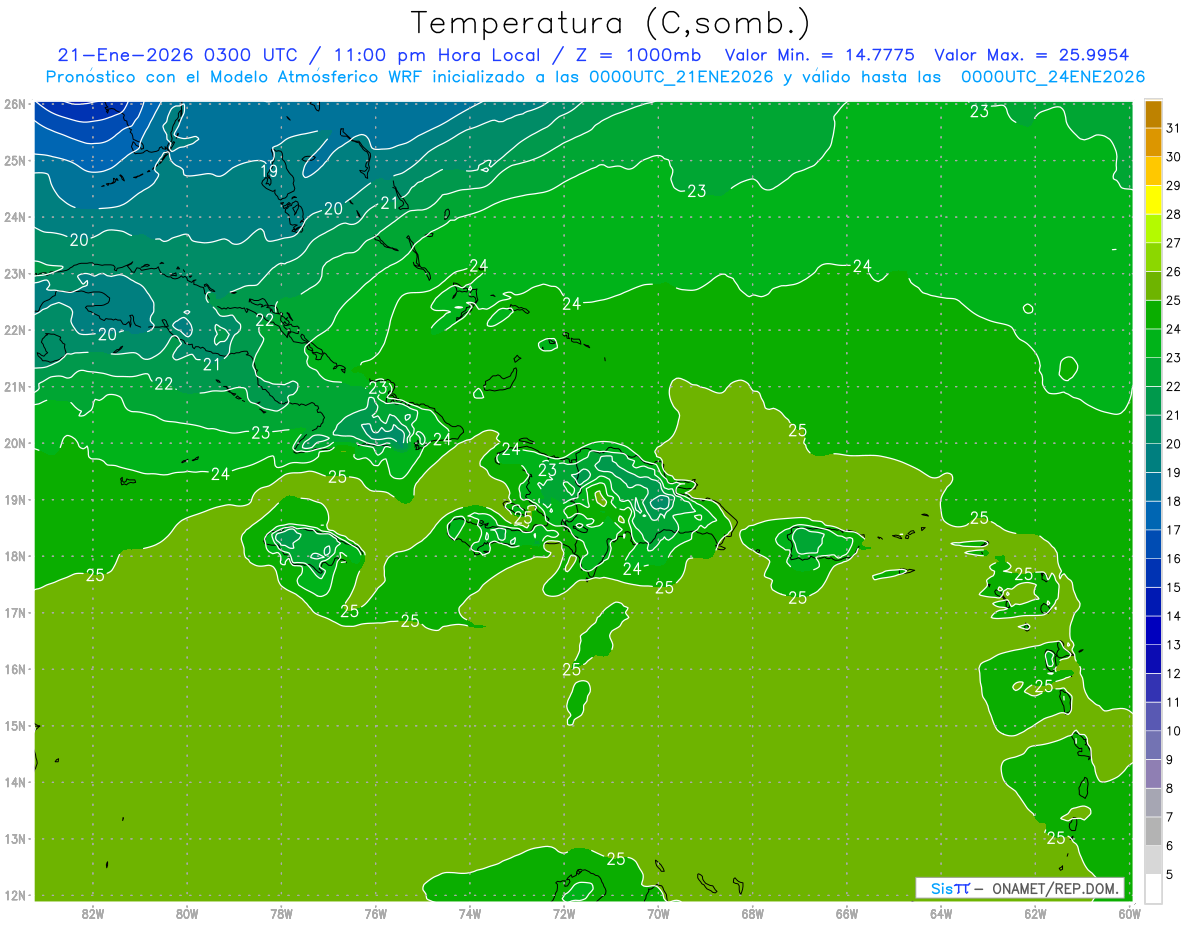Click the "60W" longitude axis label

(1128, 913)
